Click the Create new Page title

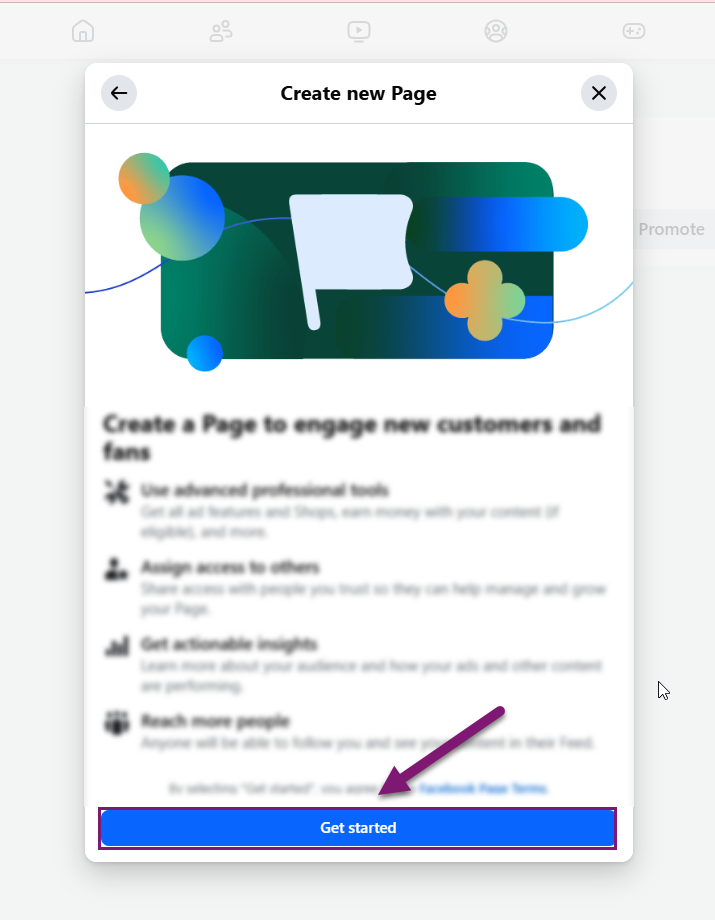(x=358, y=94)
